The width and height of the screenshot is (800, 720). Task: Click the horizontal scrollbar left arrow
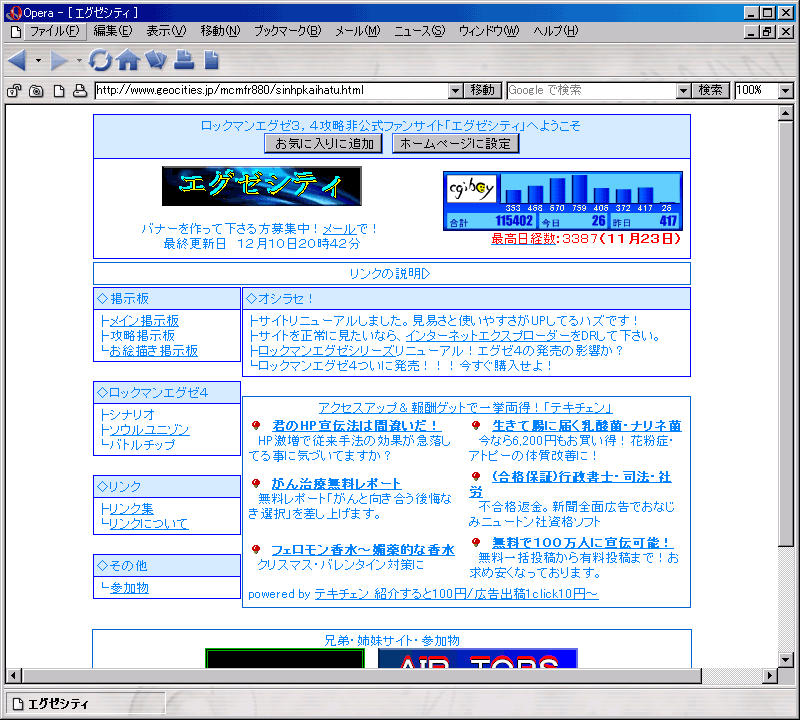13,676
